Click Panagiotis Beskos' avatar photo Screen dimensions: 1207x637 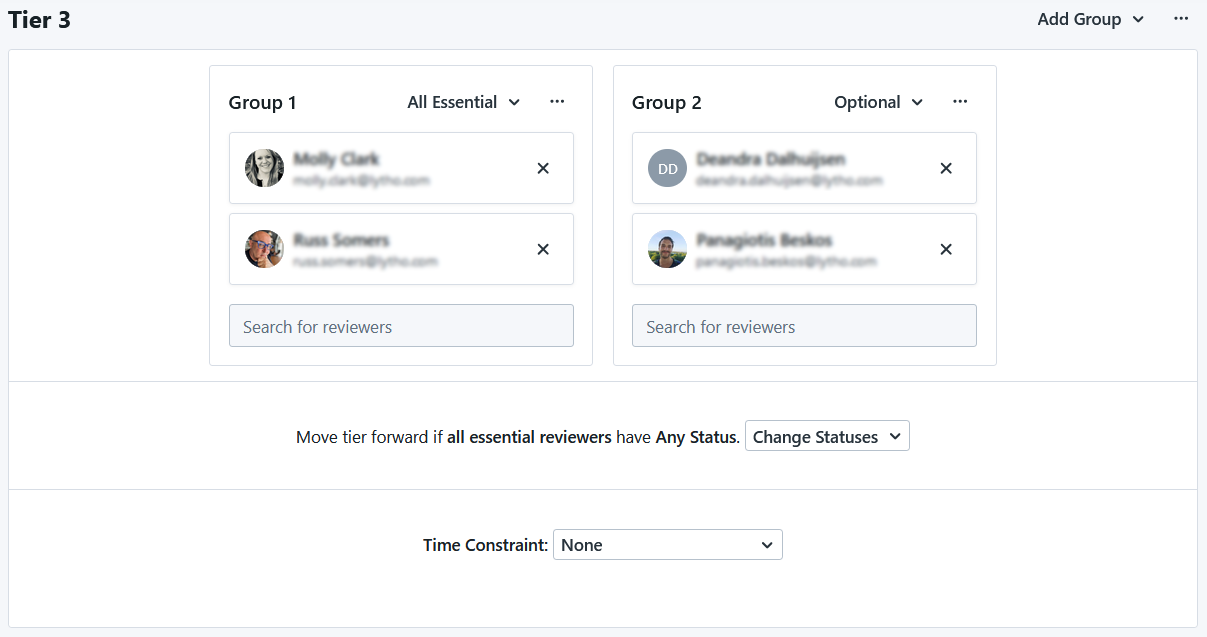tap(668, 249)
